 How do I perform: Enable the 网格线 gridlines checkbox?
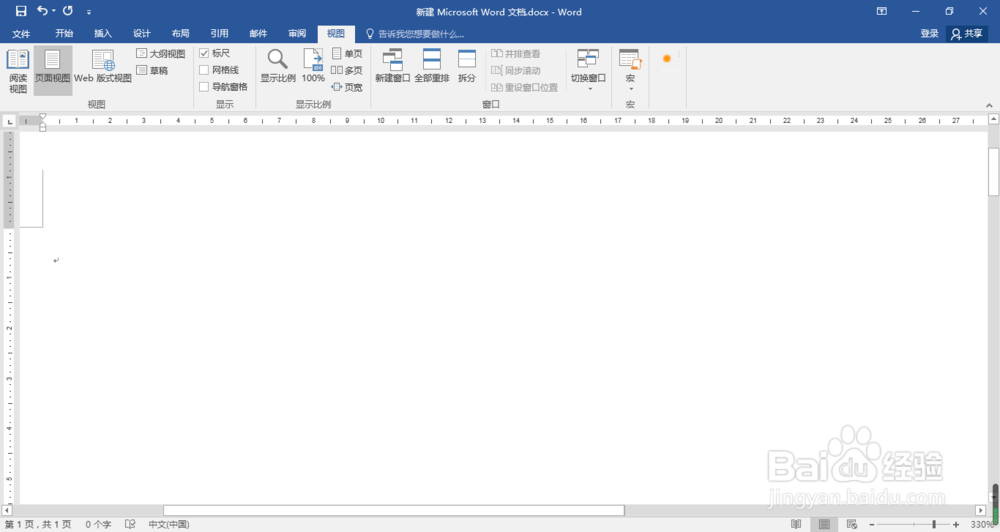click(204, 70)
